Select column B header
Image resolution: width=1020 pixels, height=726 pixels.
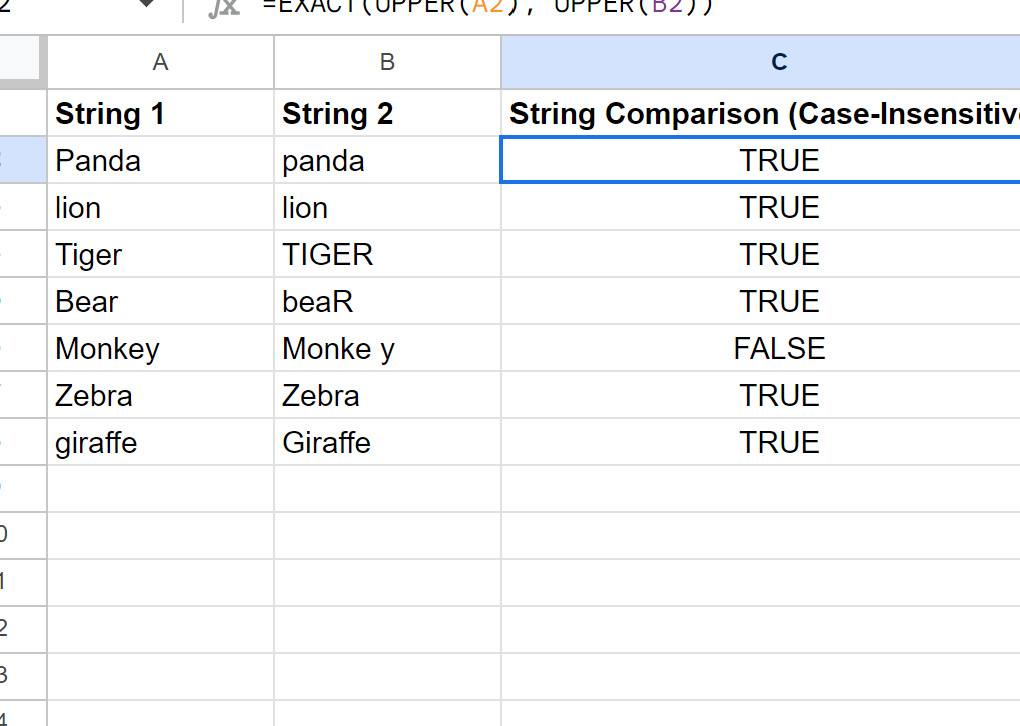387,62
